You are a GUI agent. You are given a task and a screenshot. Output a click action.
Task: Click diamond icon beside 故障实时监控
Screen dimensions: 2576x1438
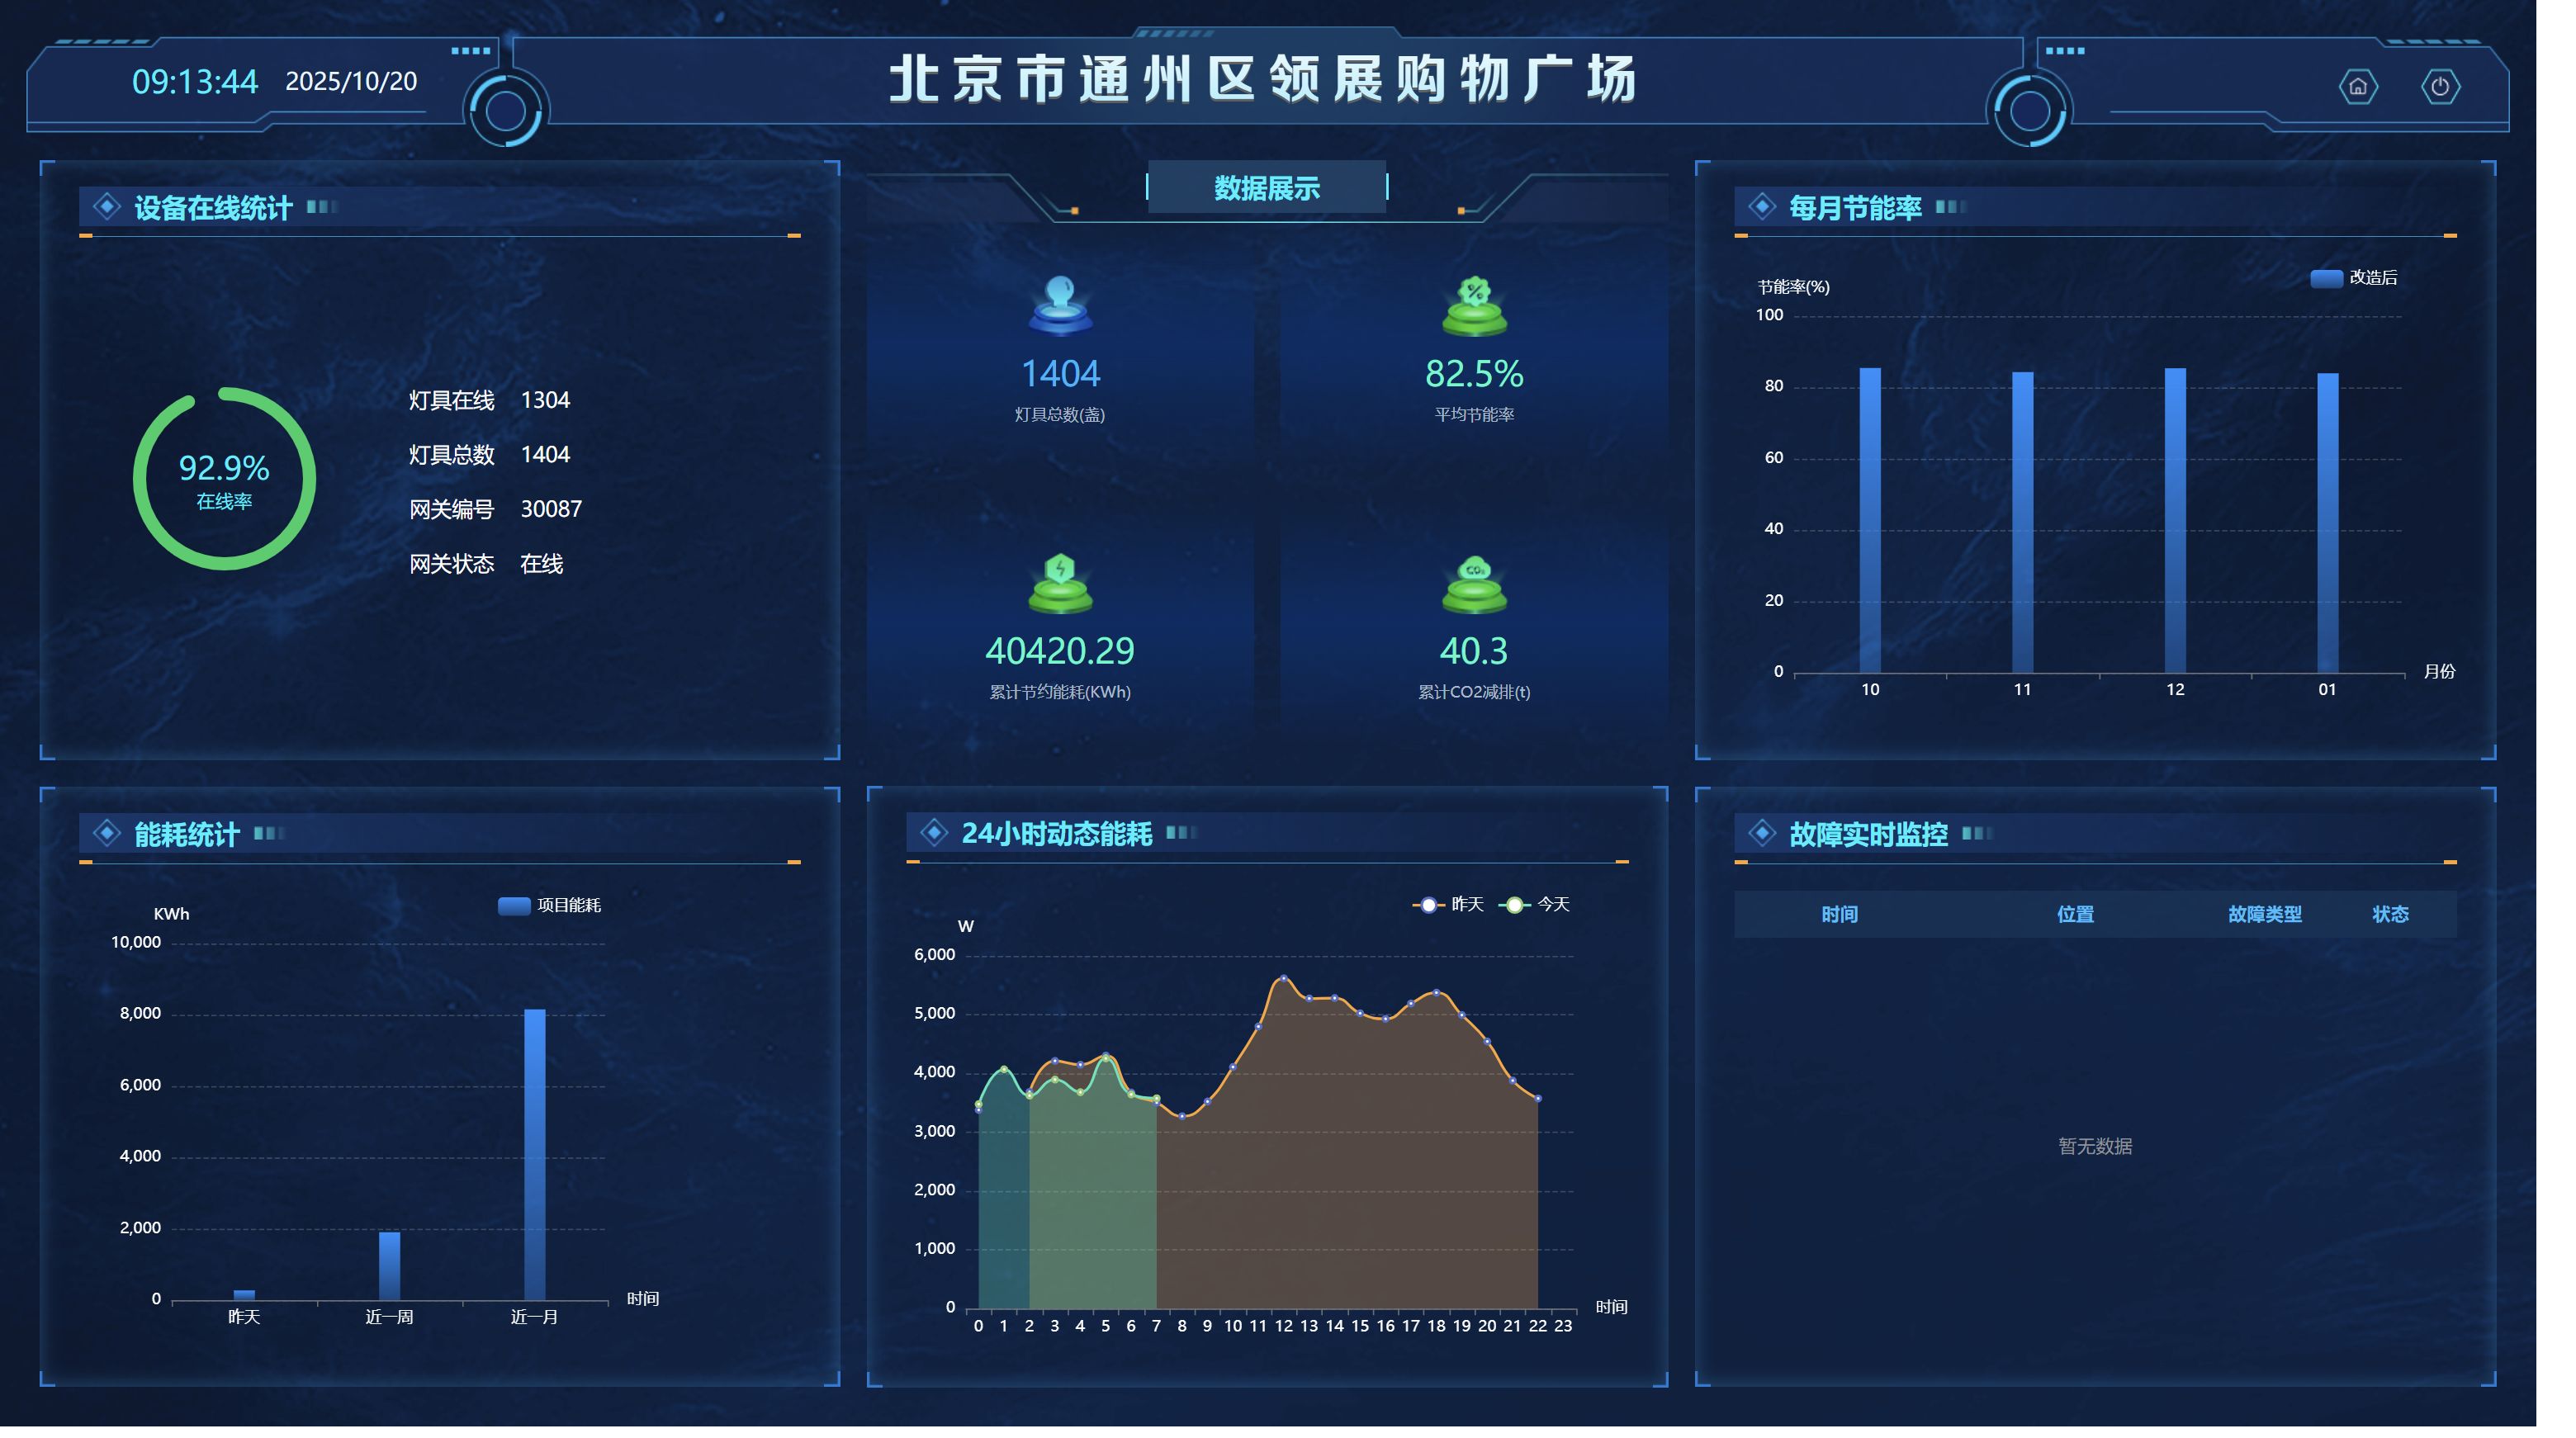click(1761, 833)
